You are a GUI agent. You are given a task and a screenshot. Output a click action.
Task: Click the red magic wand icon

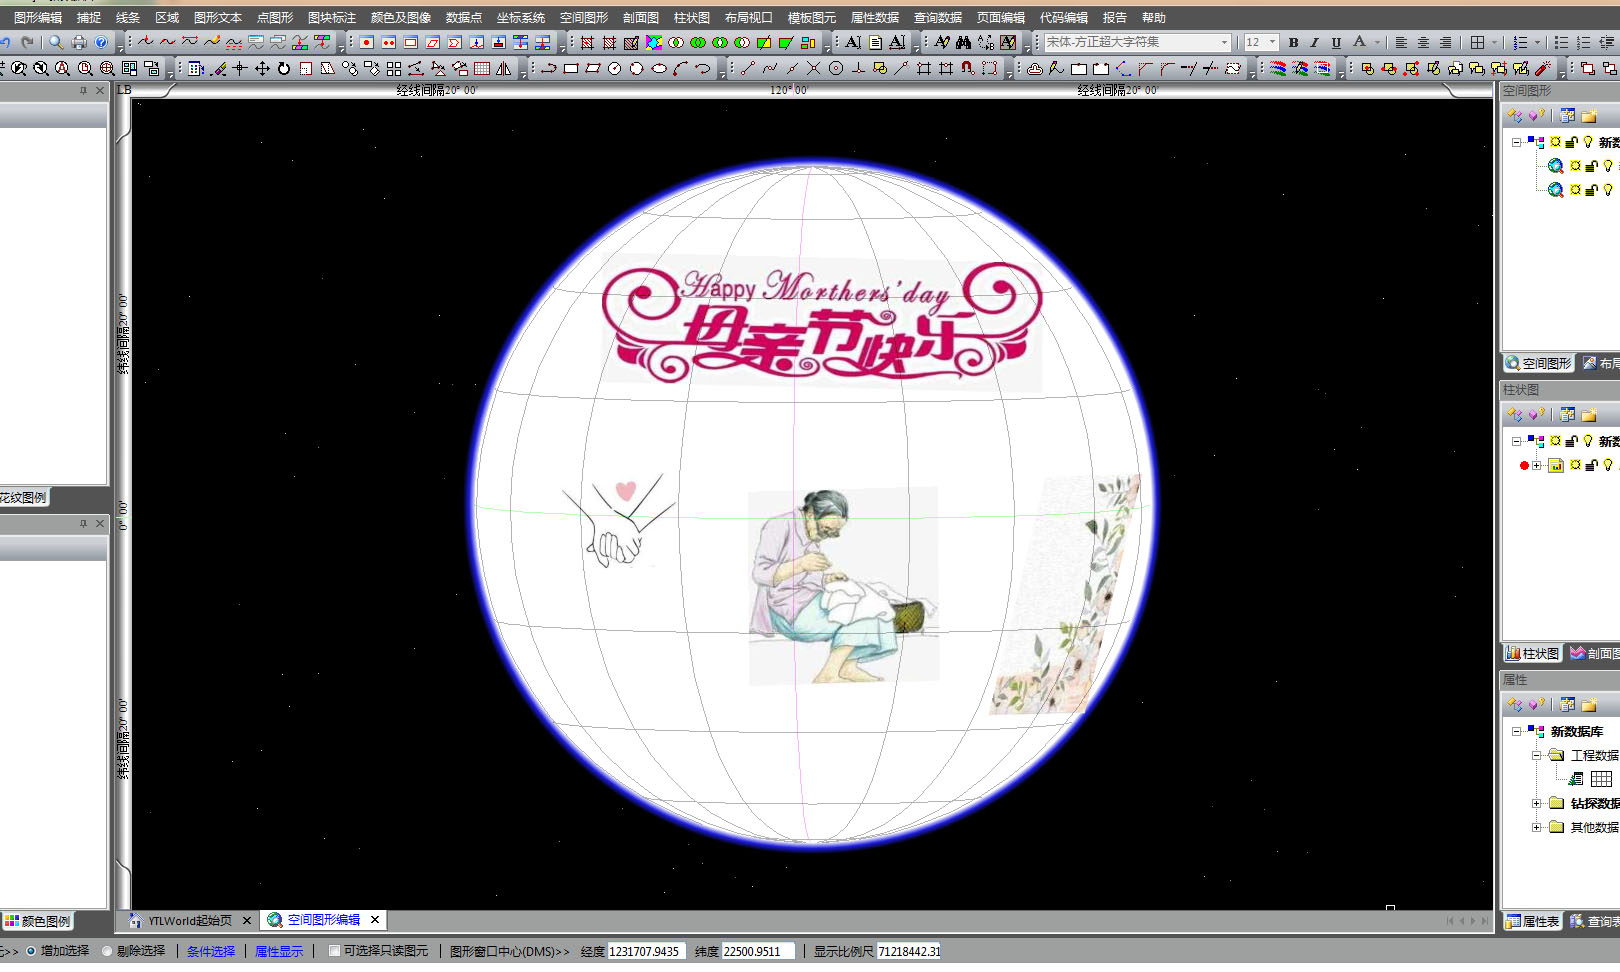pos(1543,68)
